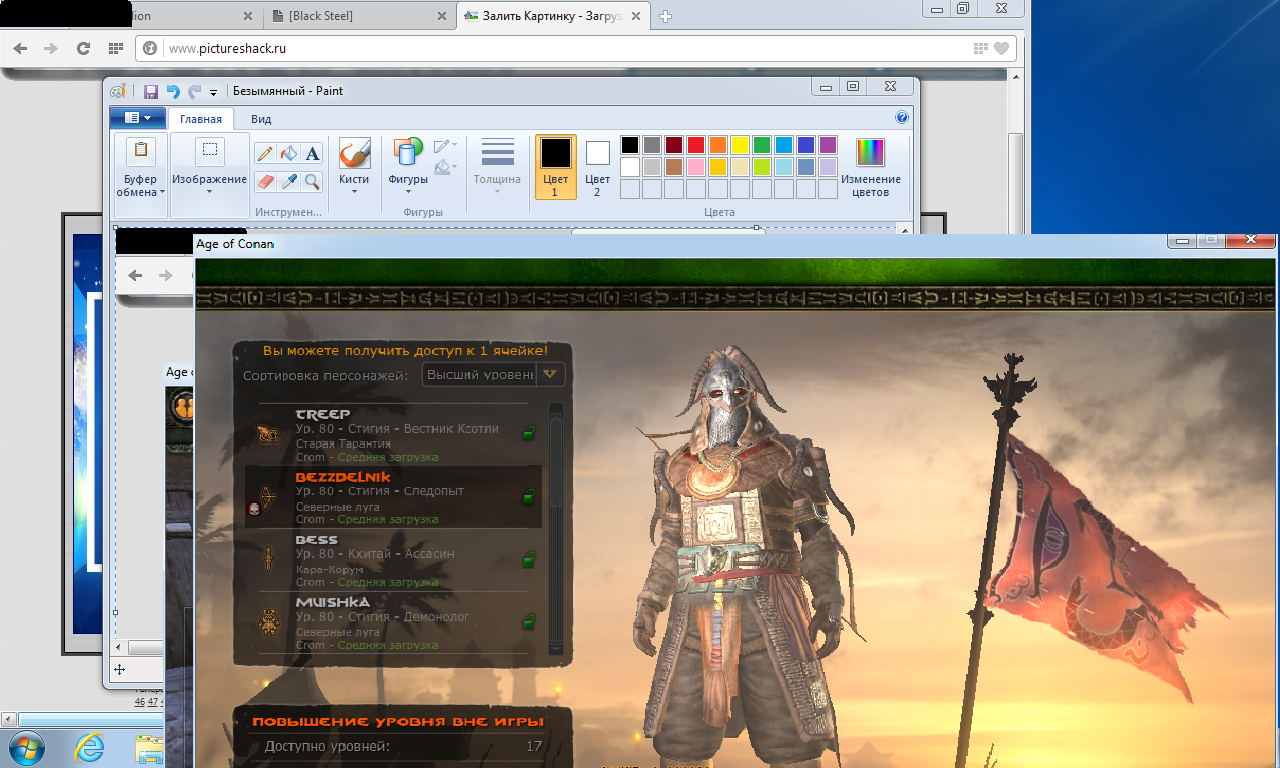Image resolution: width=1280 pixels, height=768 pixels.
Task: Pick the Eraser tool
Action: [x=265, y=181]
